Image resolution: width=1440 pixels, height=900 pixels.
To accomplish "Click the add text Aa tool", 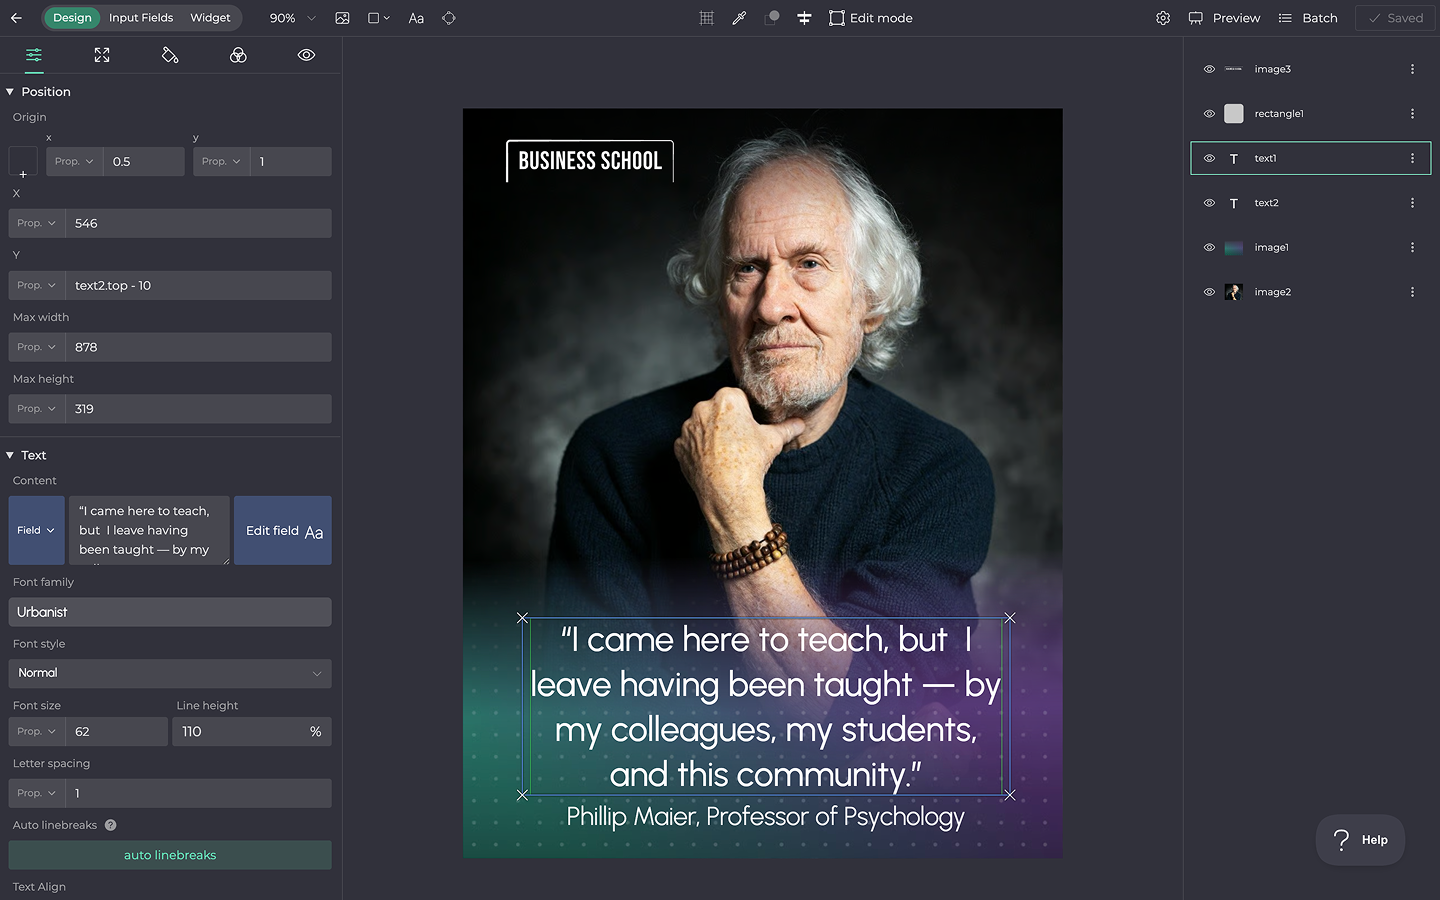I will (416, 18).
